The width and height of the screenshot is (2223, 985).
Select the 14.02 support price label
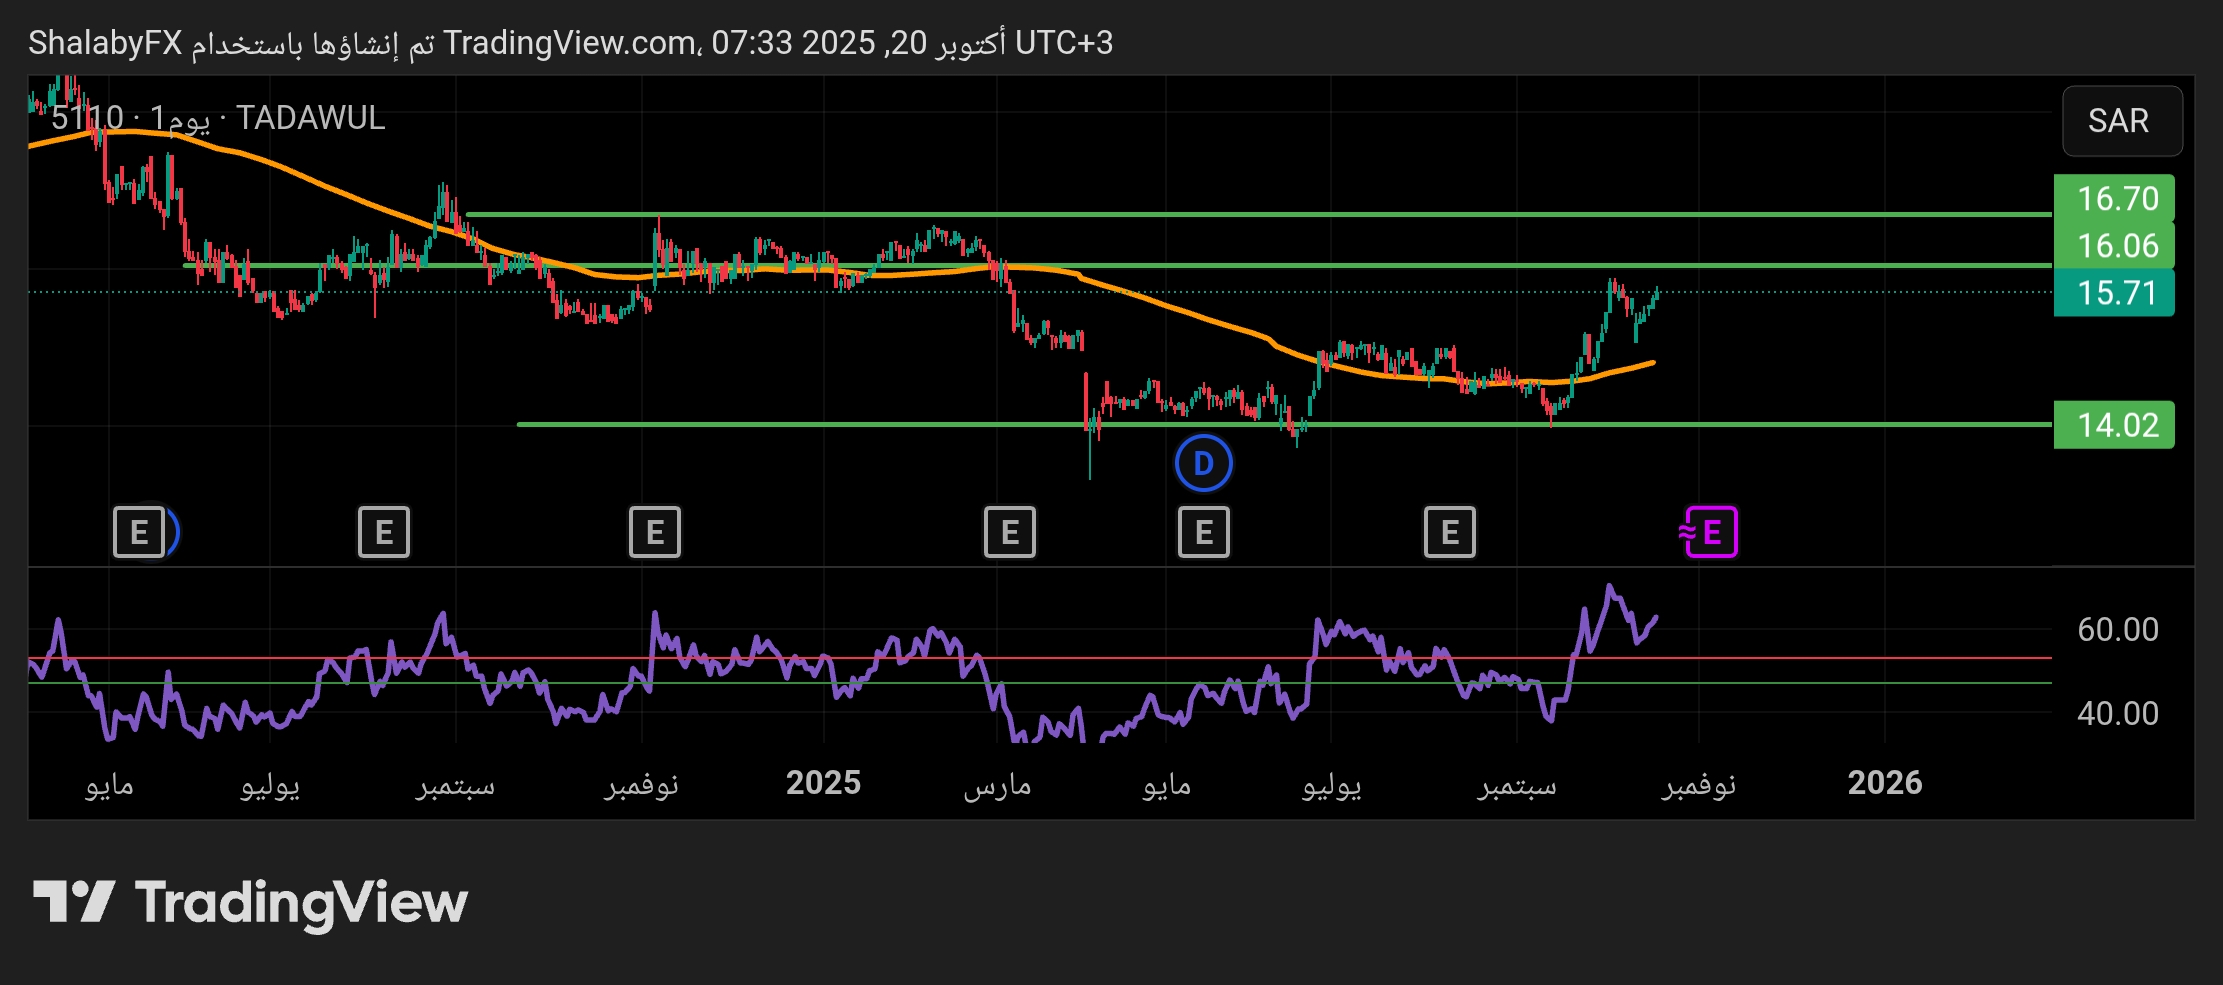tap(2115, 425)
